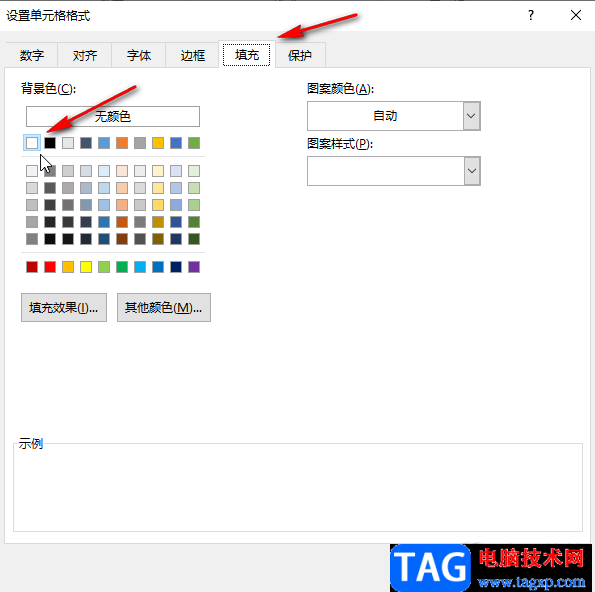Open the 字体 tab

tap(139, 55)
